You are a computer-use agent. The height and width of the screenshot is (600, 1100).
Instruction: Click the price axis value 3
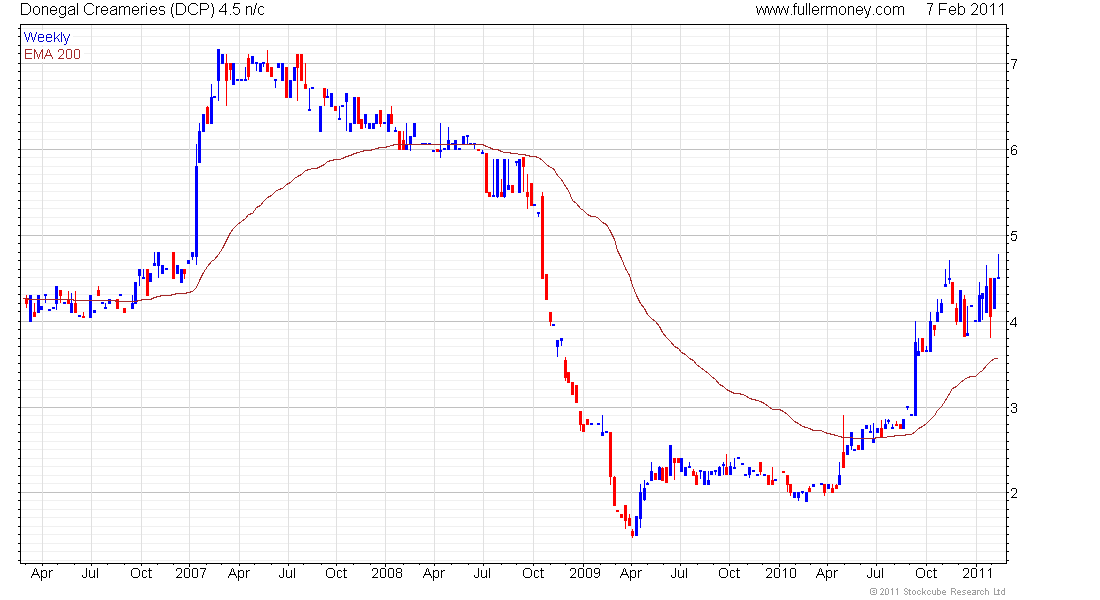click(x=1014, y=408)
